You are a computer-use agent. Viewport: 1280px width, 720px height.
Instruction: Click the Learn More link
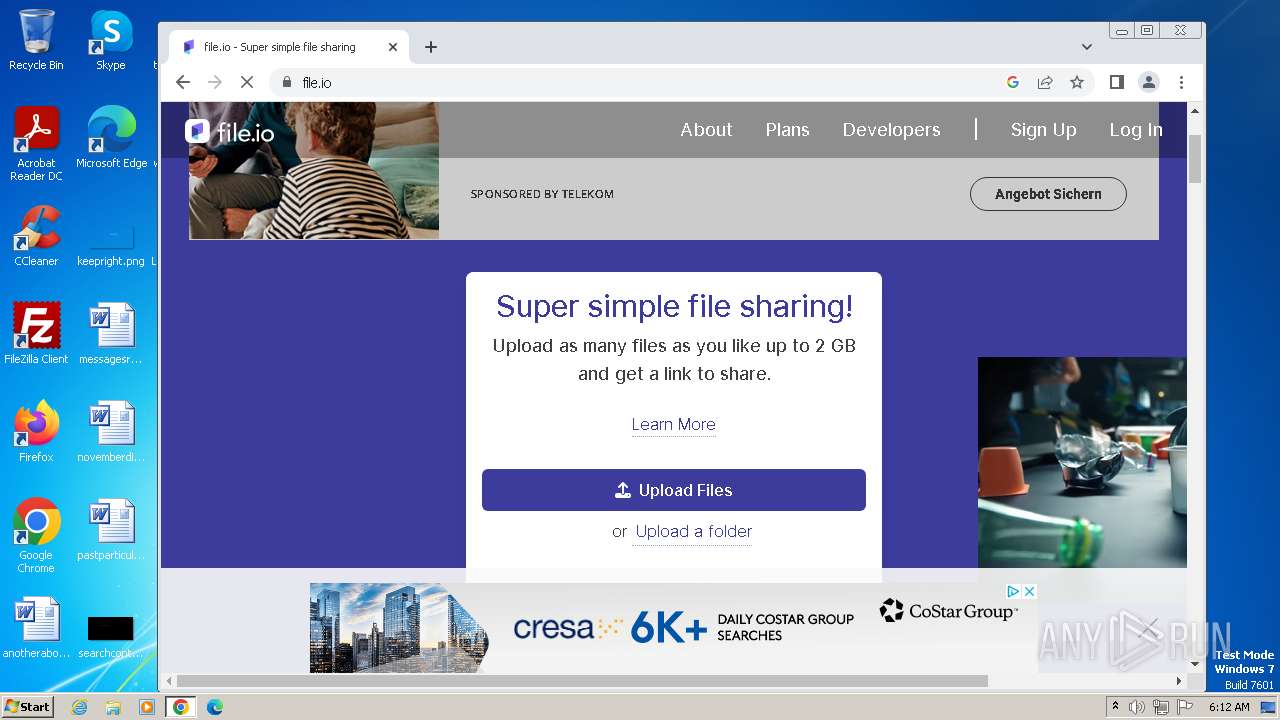coord(673,425)
